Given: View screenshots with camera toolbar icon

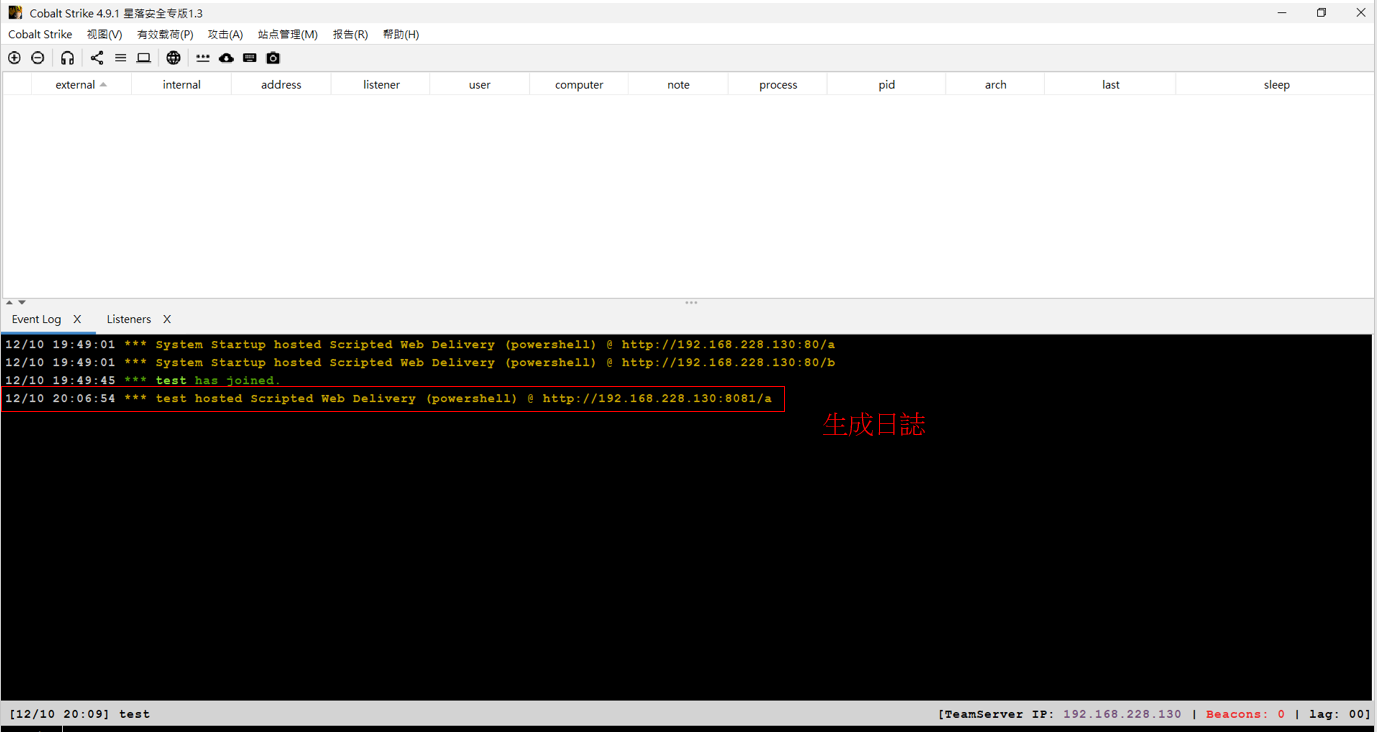Looking at the screenshot, I should coord(273,58).
